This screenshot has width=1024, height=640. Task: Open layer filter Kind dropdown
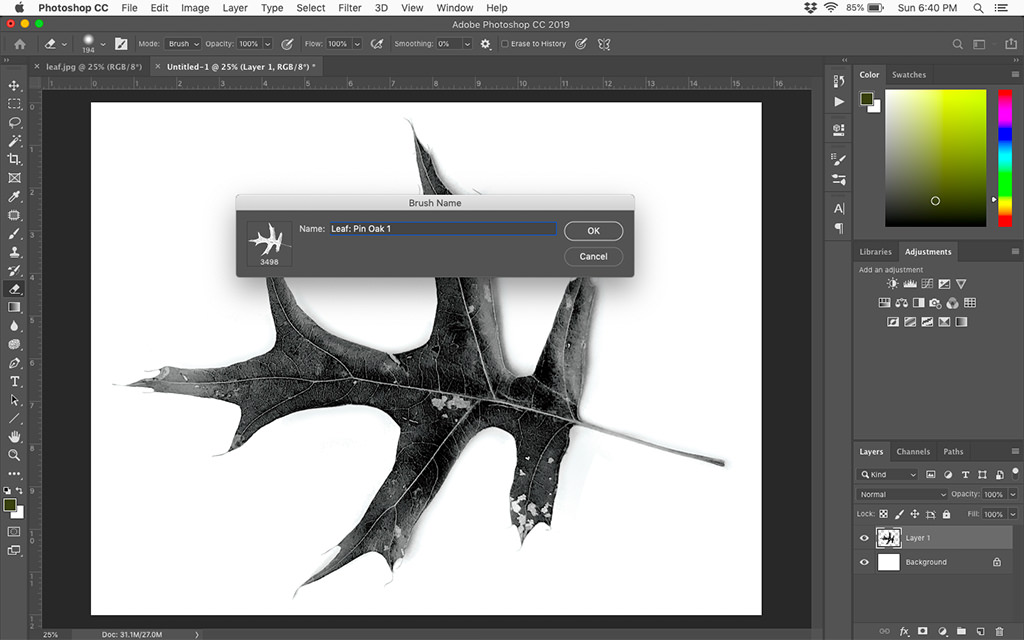tap(888, 475)
